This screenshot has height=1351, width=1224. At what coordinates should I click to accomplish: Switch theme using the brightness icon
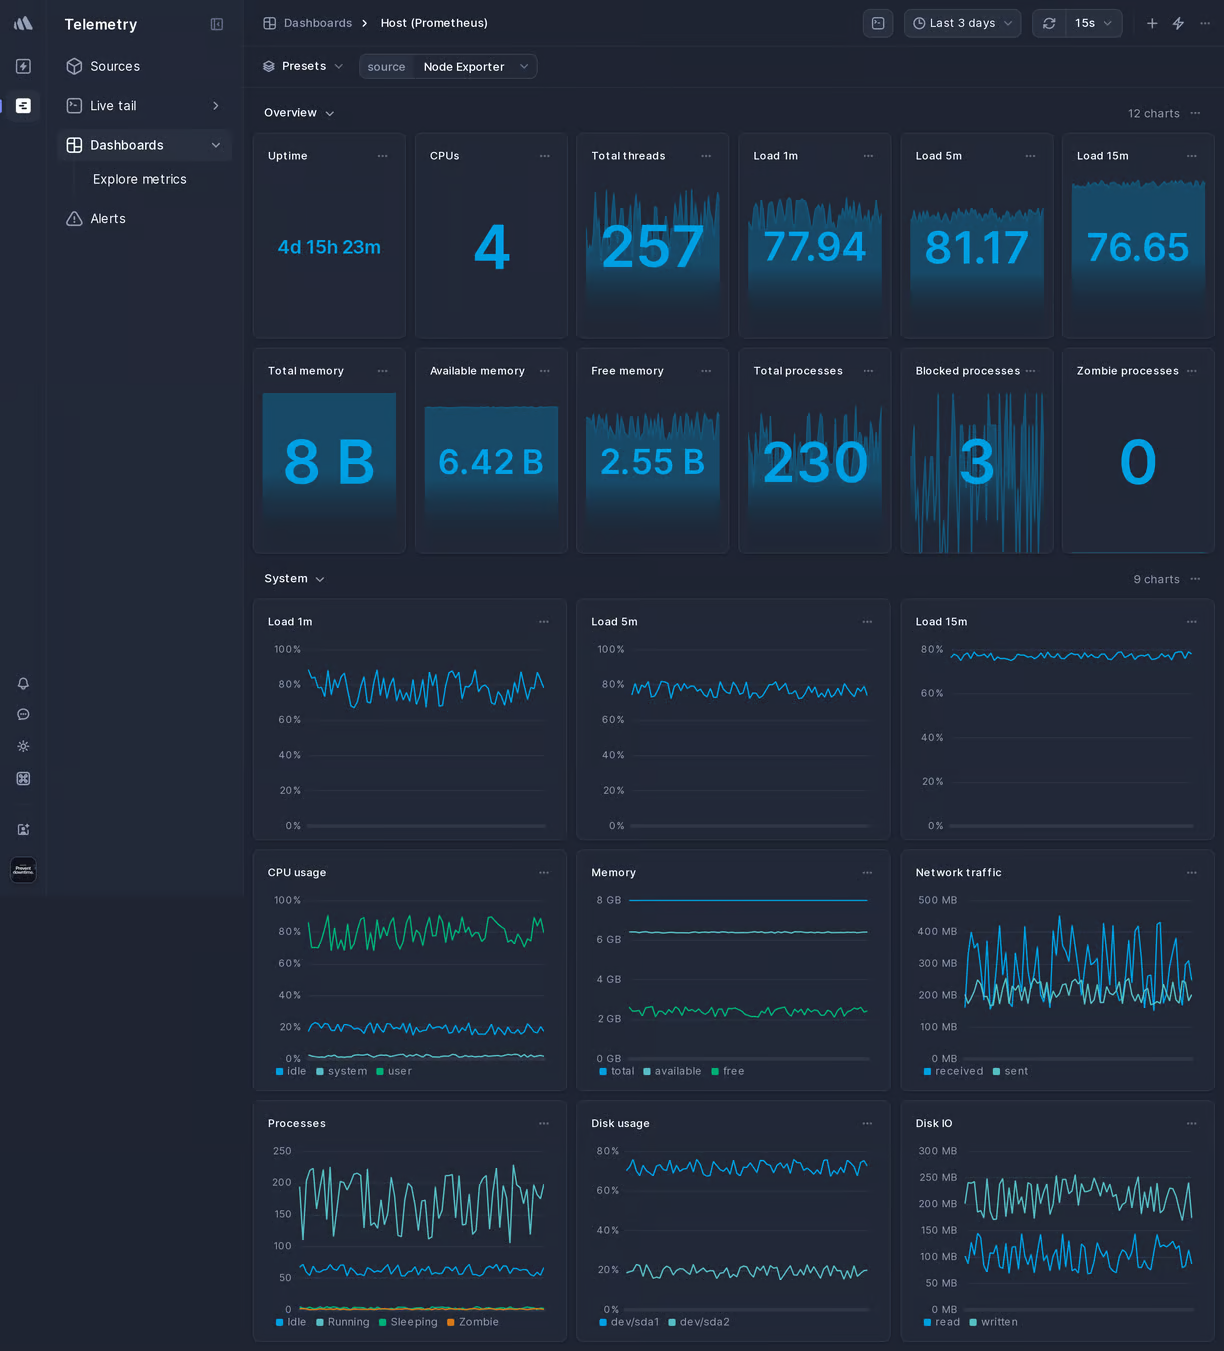(x=23, y=746)
